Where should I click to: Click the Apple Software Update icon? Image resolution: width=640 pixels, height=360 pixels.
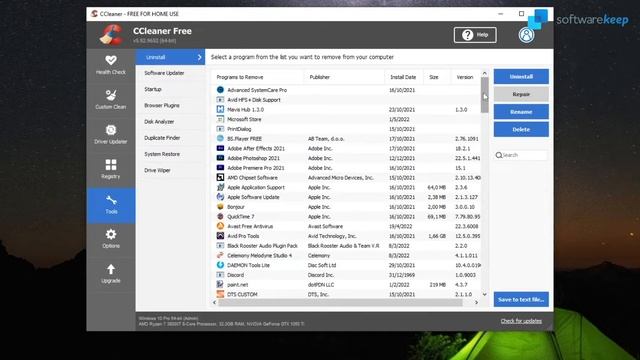[x=220, y=197]
